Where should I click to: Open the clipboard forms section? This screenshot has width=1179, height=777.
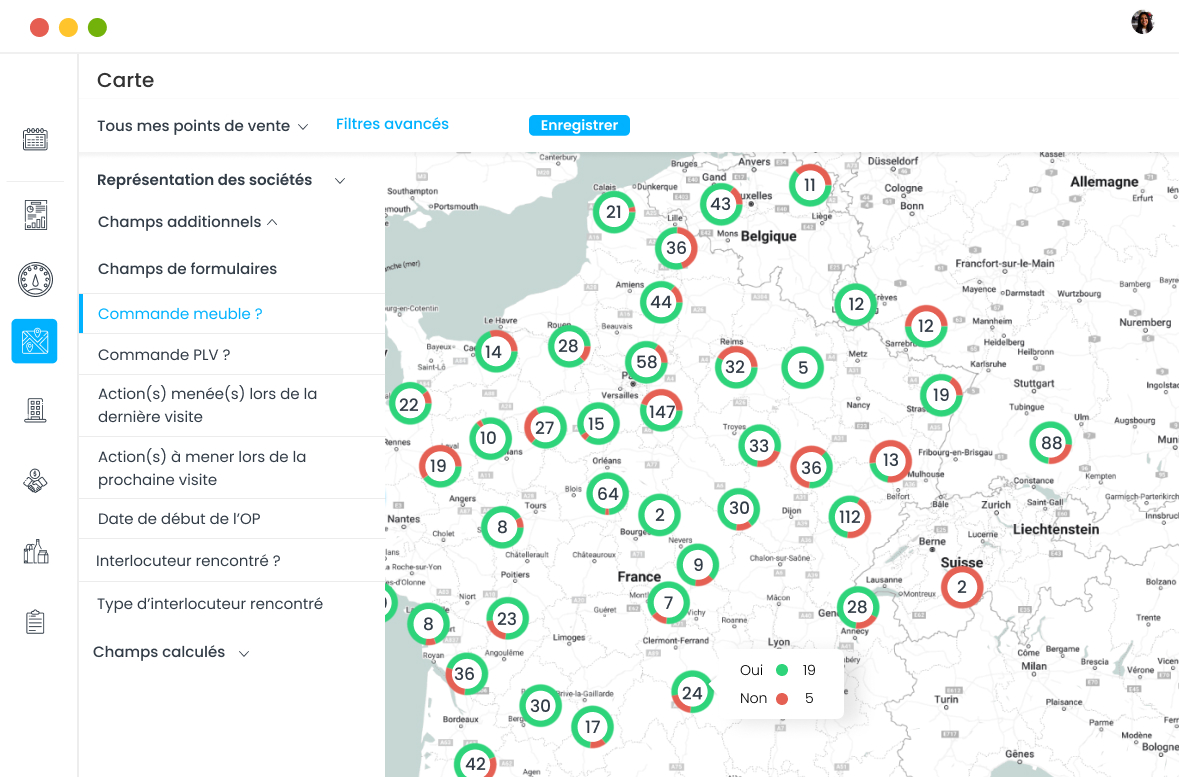coord(35,621)
